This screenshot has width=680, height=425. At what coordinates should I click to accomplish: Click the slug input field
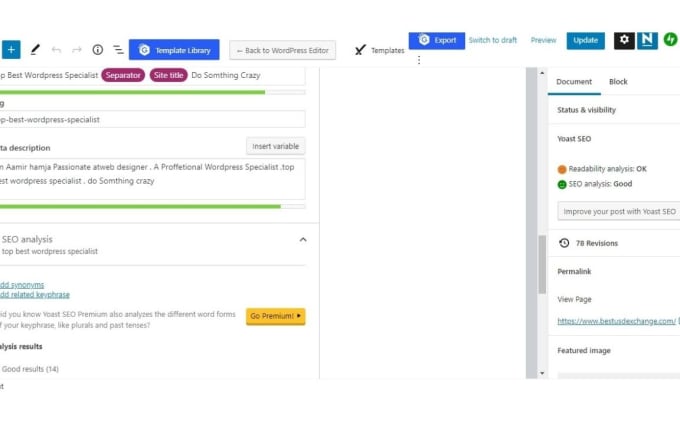pyautogui.click(x=152, y=119)
